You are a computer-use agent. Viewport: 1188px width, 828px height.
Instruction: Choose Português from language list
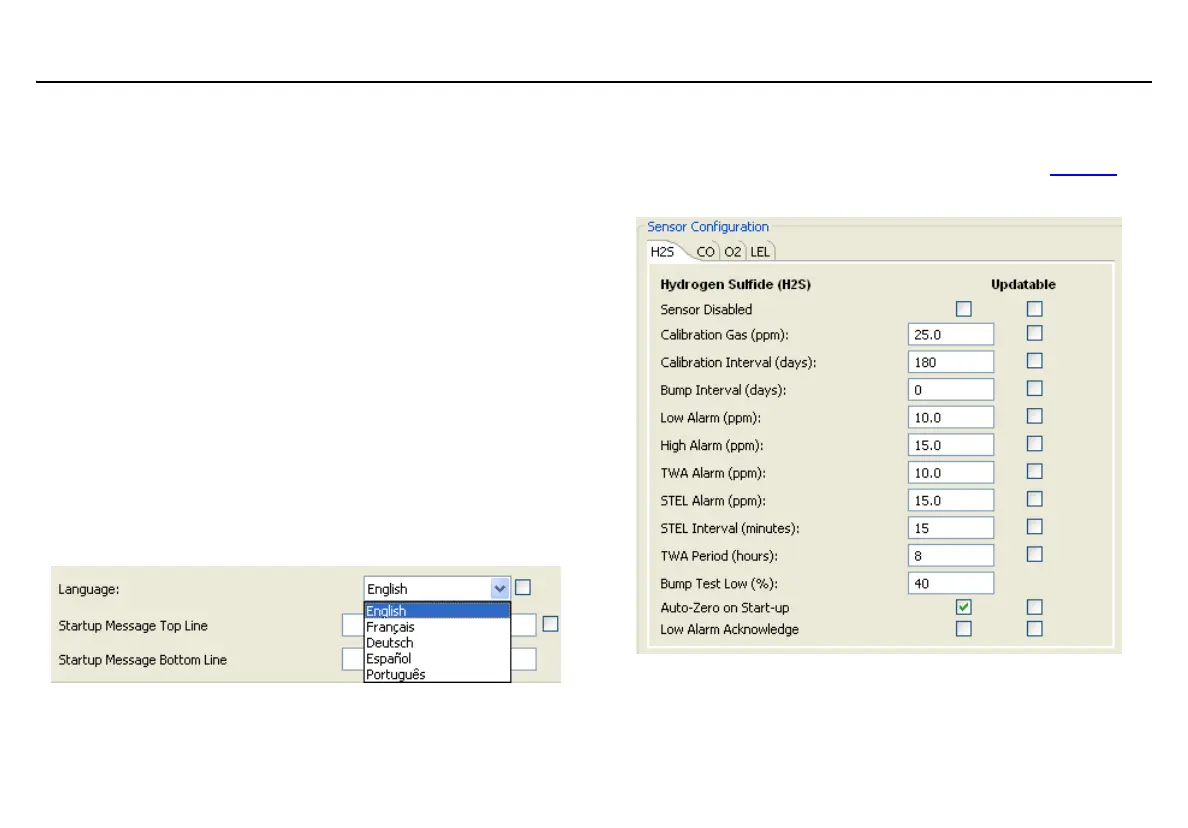point(436,674)
